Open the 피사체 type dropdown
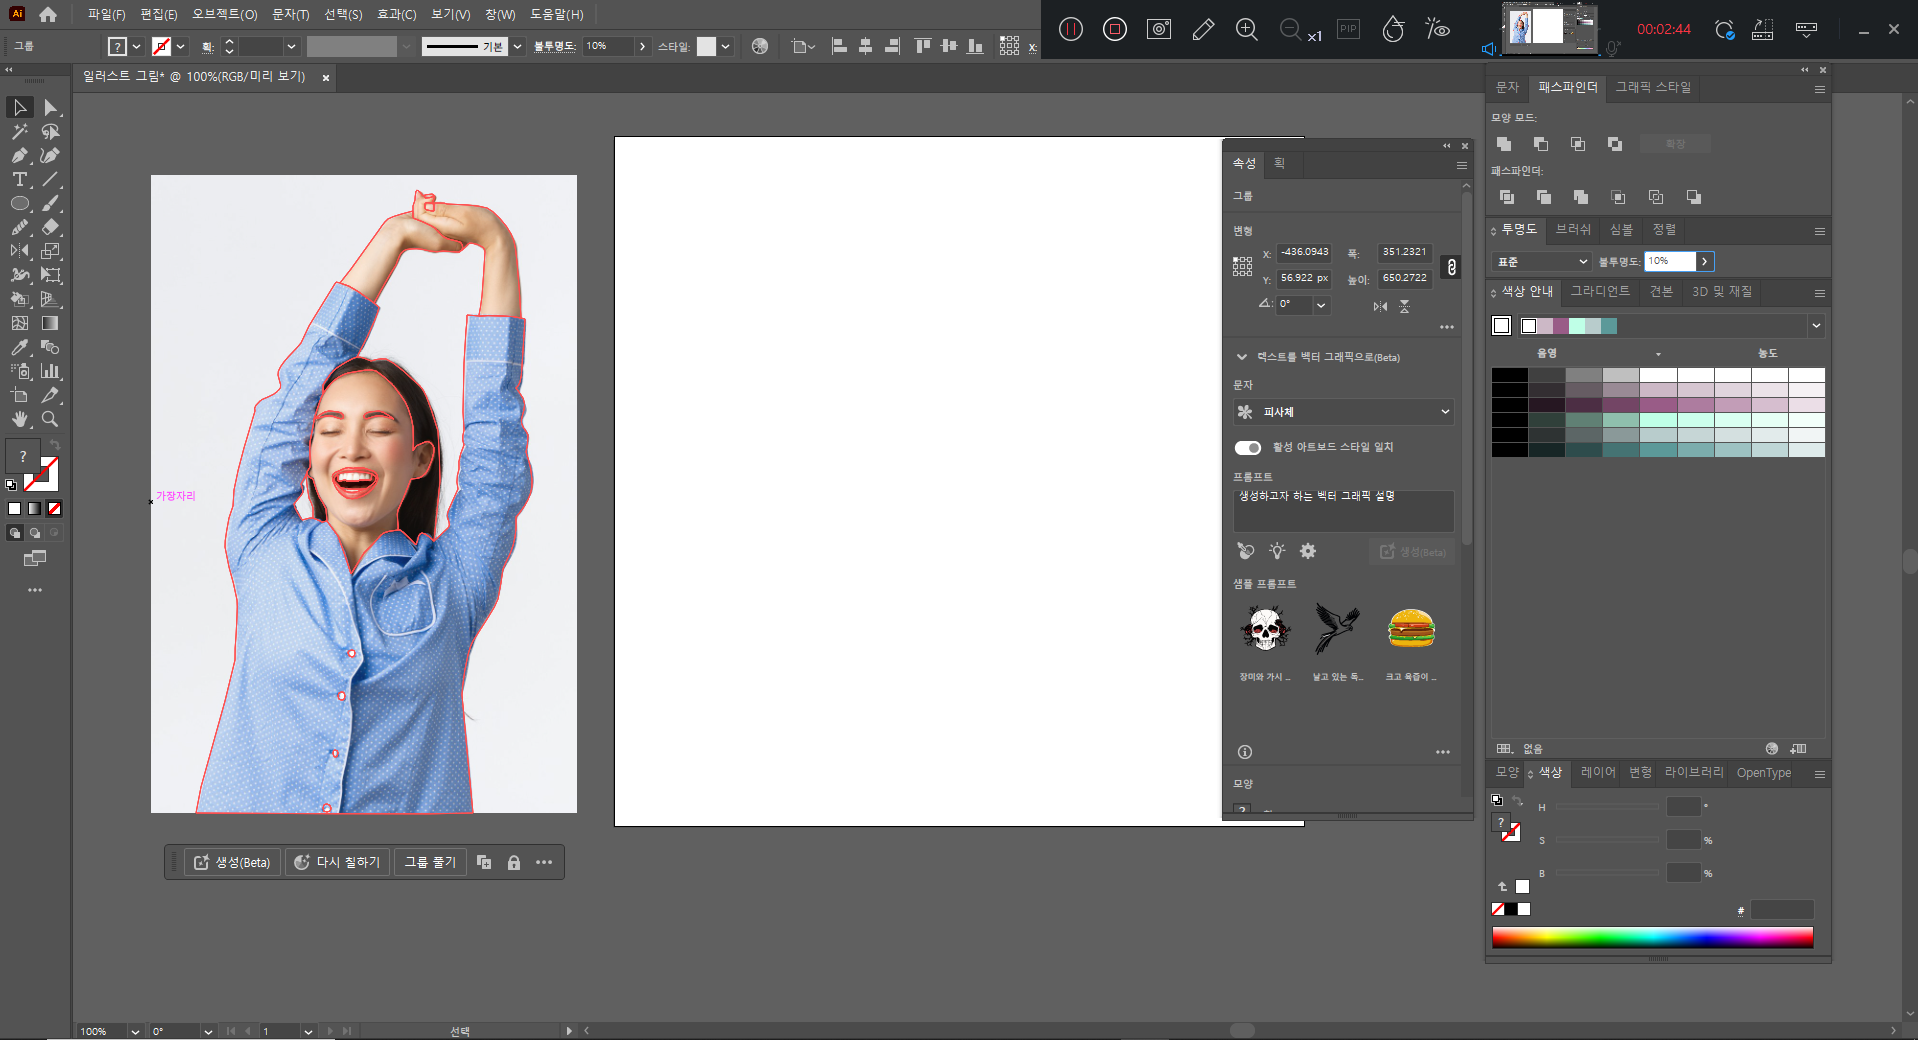 coord(1343,412)
